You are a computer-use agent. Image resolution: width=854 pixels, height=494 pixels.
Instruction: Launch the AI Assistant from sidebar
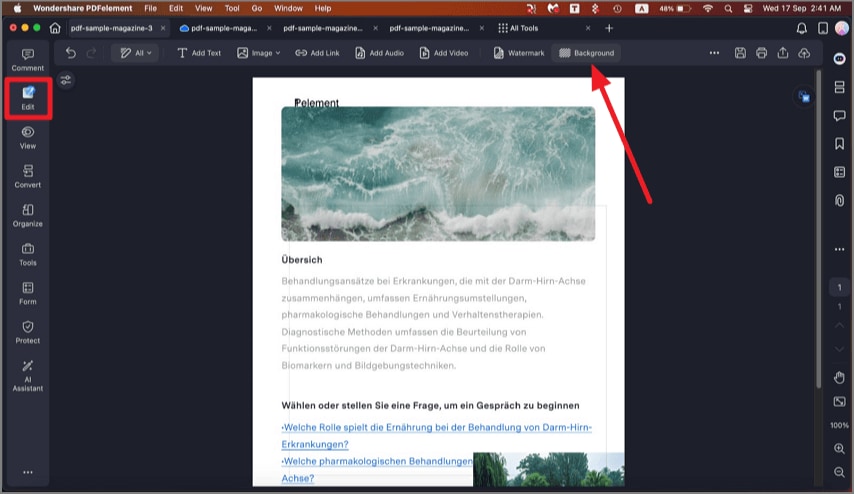[x=28, y=376]
